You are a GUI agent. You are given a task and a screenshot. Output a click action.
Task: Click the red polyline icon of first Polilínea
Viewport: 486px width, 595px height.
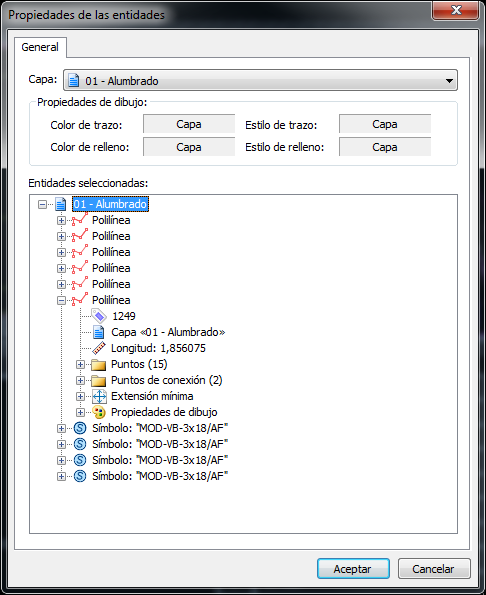click(x=80, y=220)
